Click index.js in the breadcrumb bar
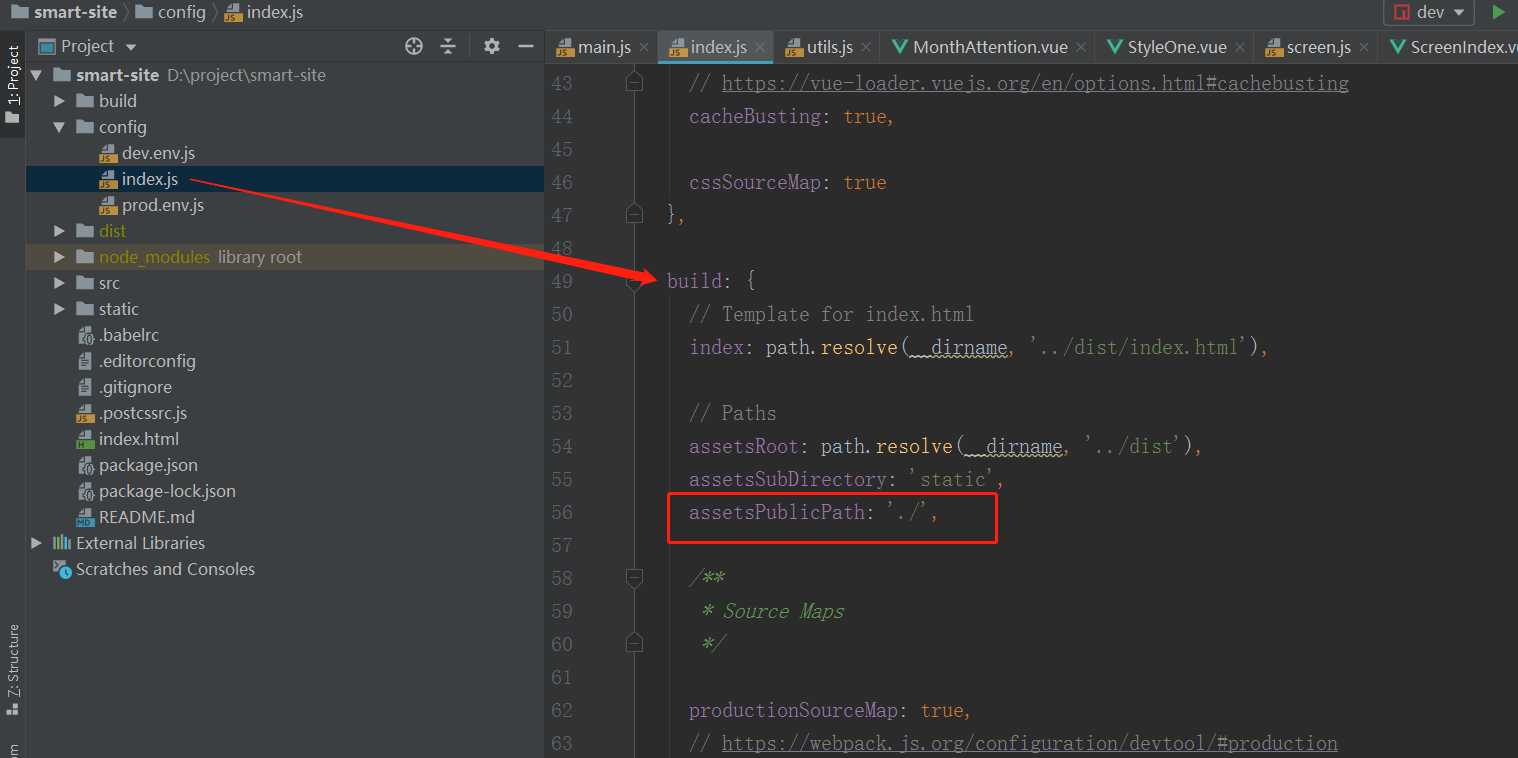This screenshot has width=1518, height=758. pos(264,13)
